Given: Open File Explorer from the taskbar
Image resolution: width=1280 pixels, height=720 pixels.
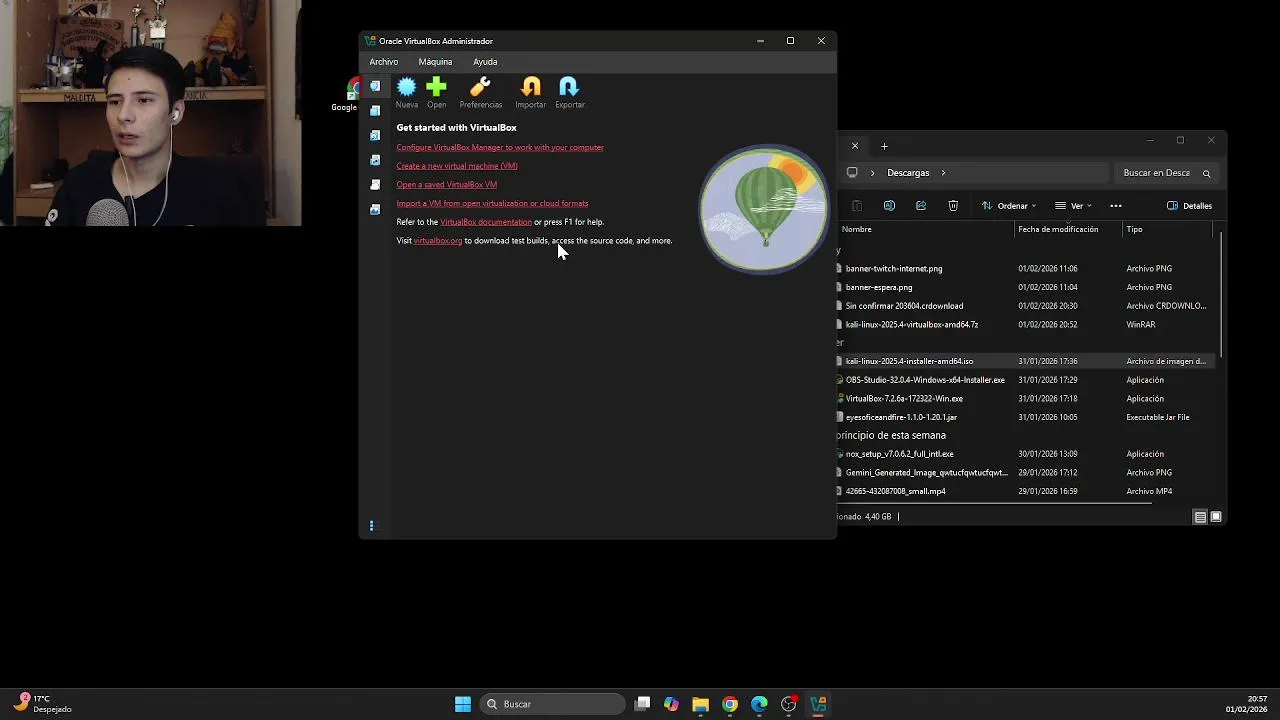Looking at the screenshot, I should tap(700, 704).
